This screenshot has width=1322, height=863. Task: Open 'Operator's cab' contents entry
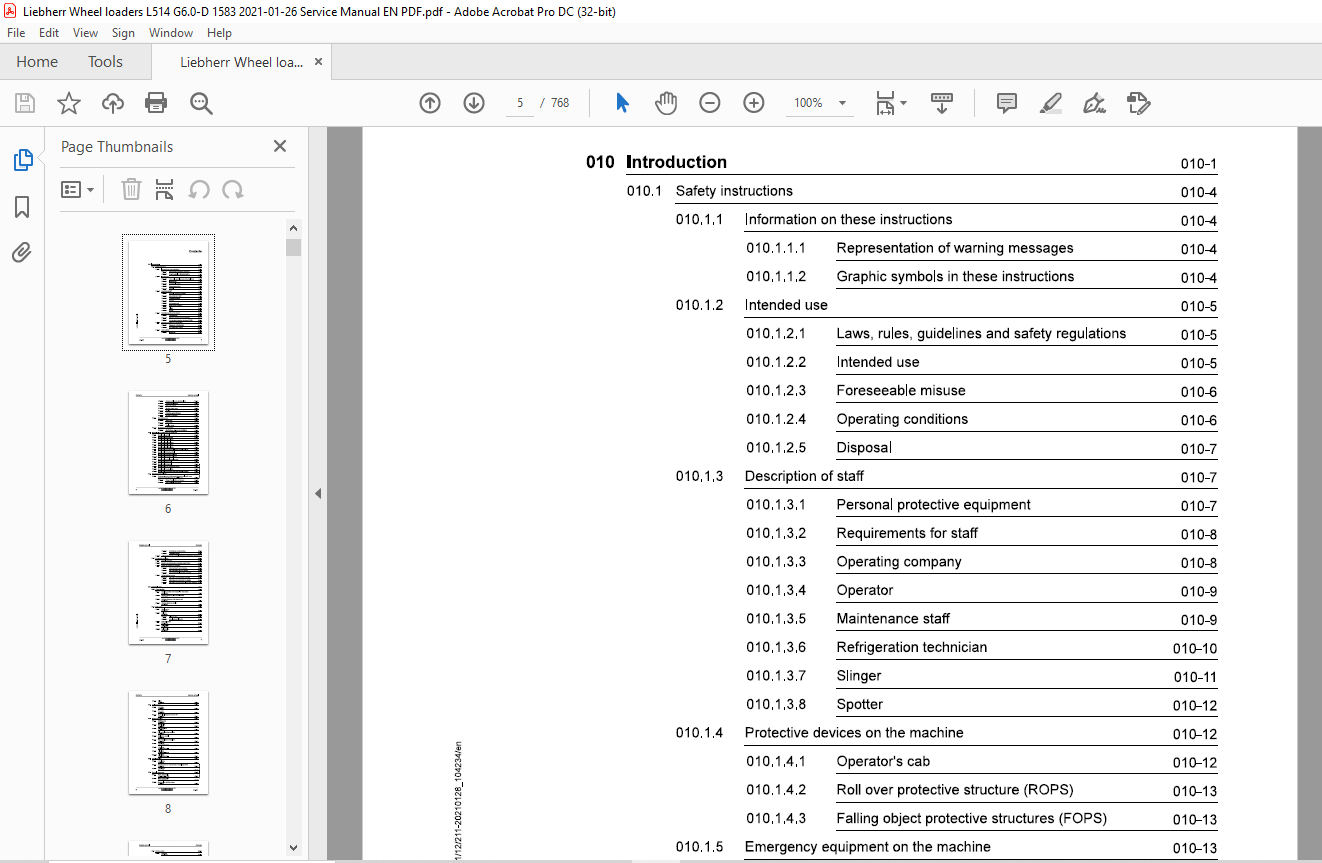[883, 762]
